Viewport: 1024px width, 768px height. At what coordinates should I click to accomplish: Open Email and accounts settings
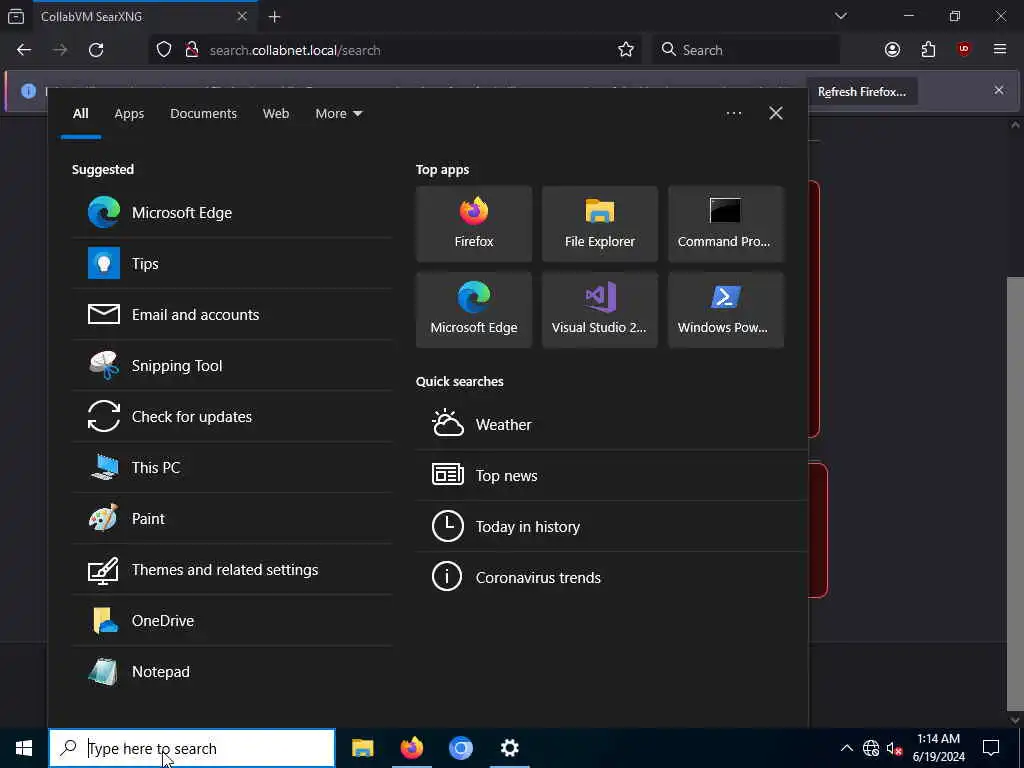(232, 315)
